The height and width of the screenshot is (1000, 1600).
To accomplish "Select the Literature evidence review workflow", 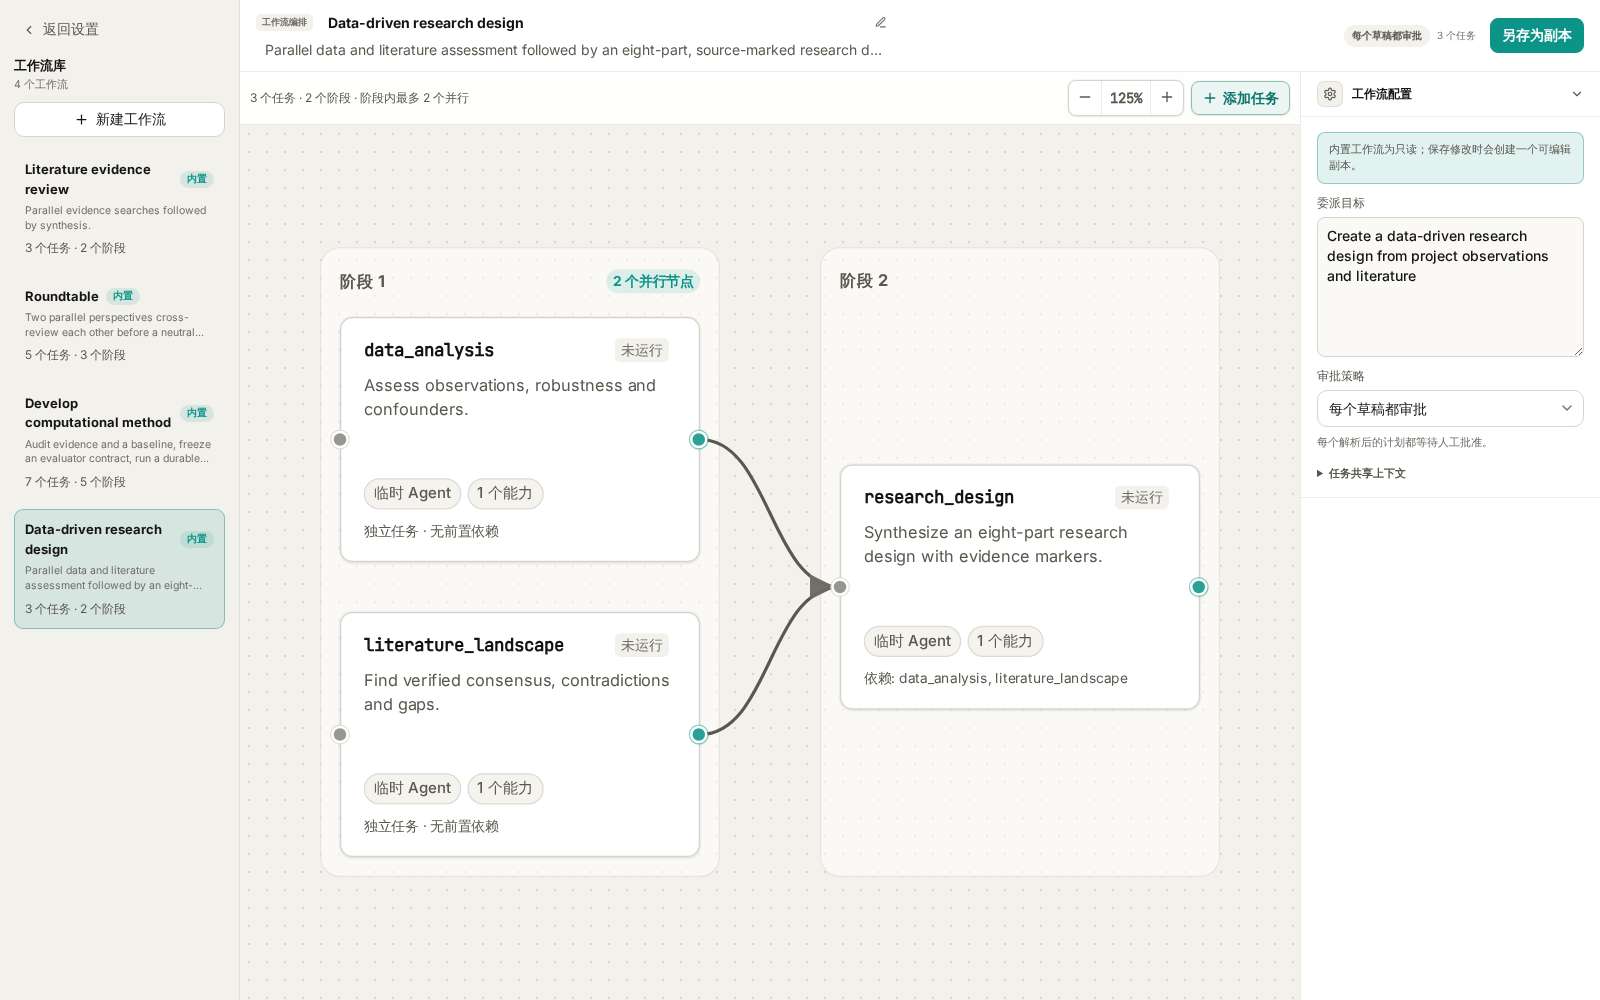I will click(x=119, y=208).
